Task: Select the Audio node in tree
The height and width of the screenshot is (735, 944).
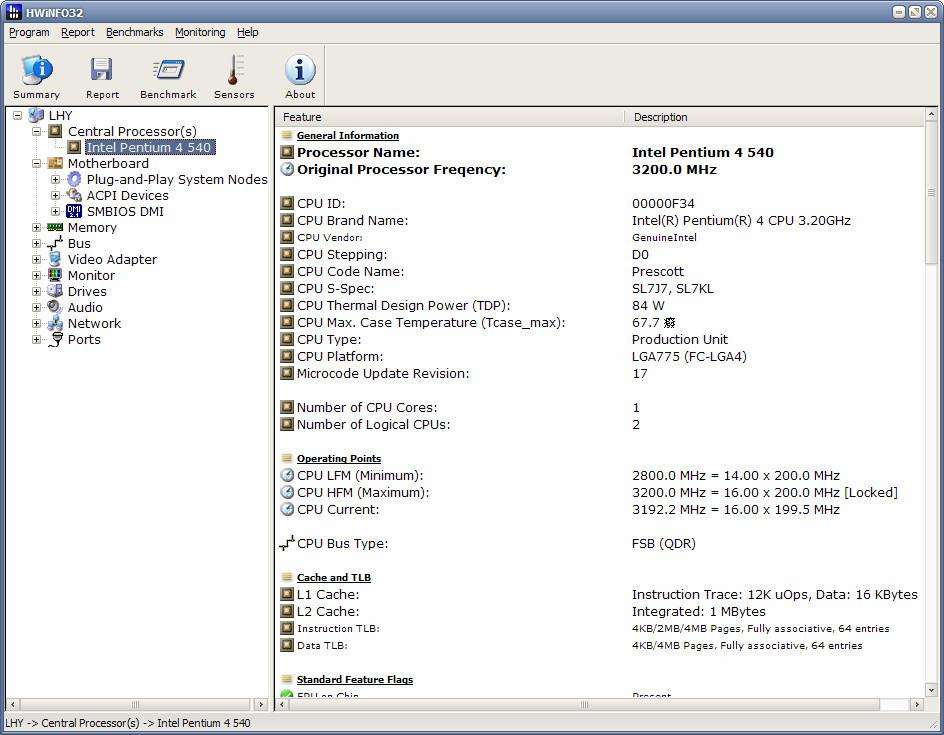Action: [84, 307]
